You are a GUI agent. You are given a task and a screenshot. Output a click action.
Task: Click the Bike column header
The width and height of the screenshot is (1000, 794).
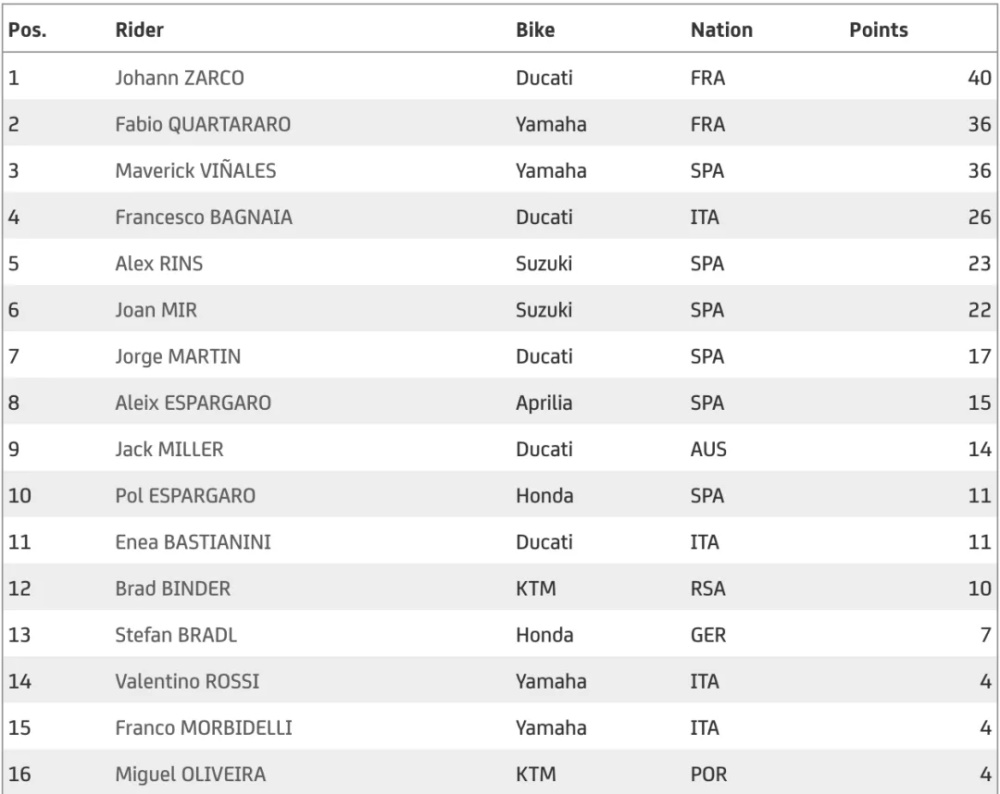tap(535, 30)
